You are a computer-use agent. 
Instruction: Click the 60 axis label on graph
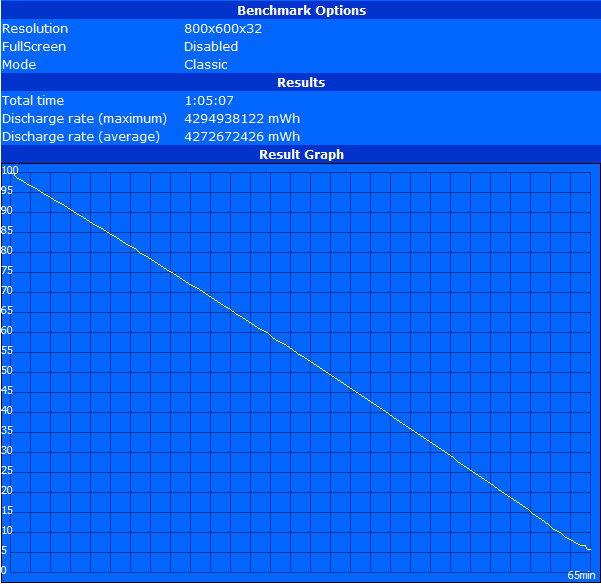(x=7, y=330)
